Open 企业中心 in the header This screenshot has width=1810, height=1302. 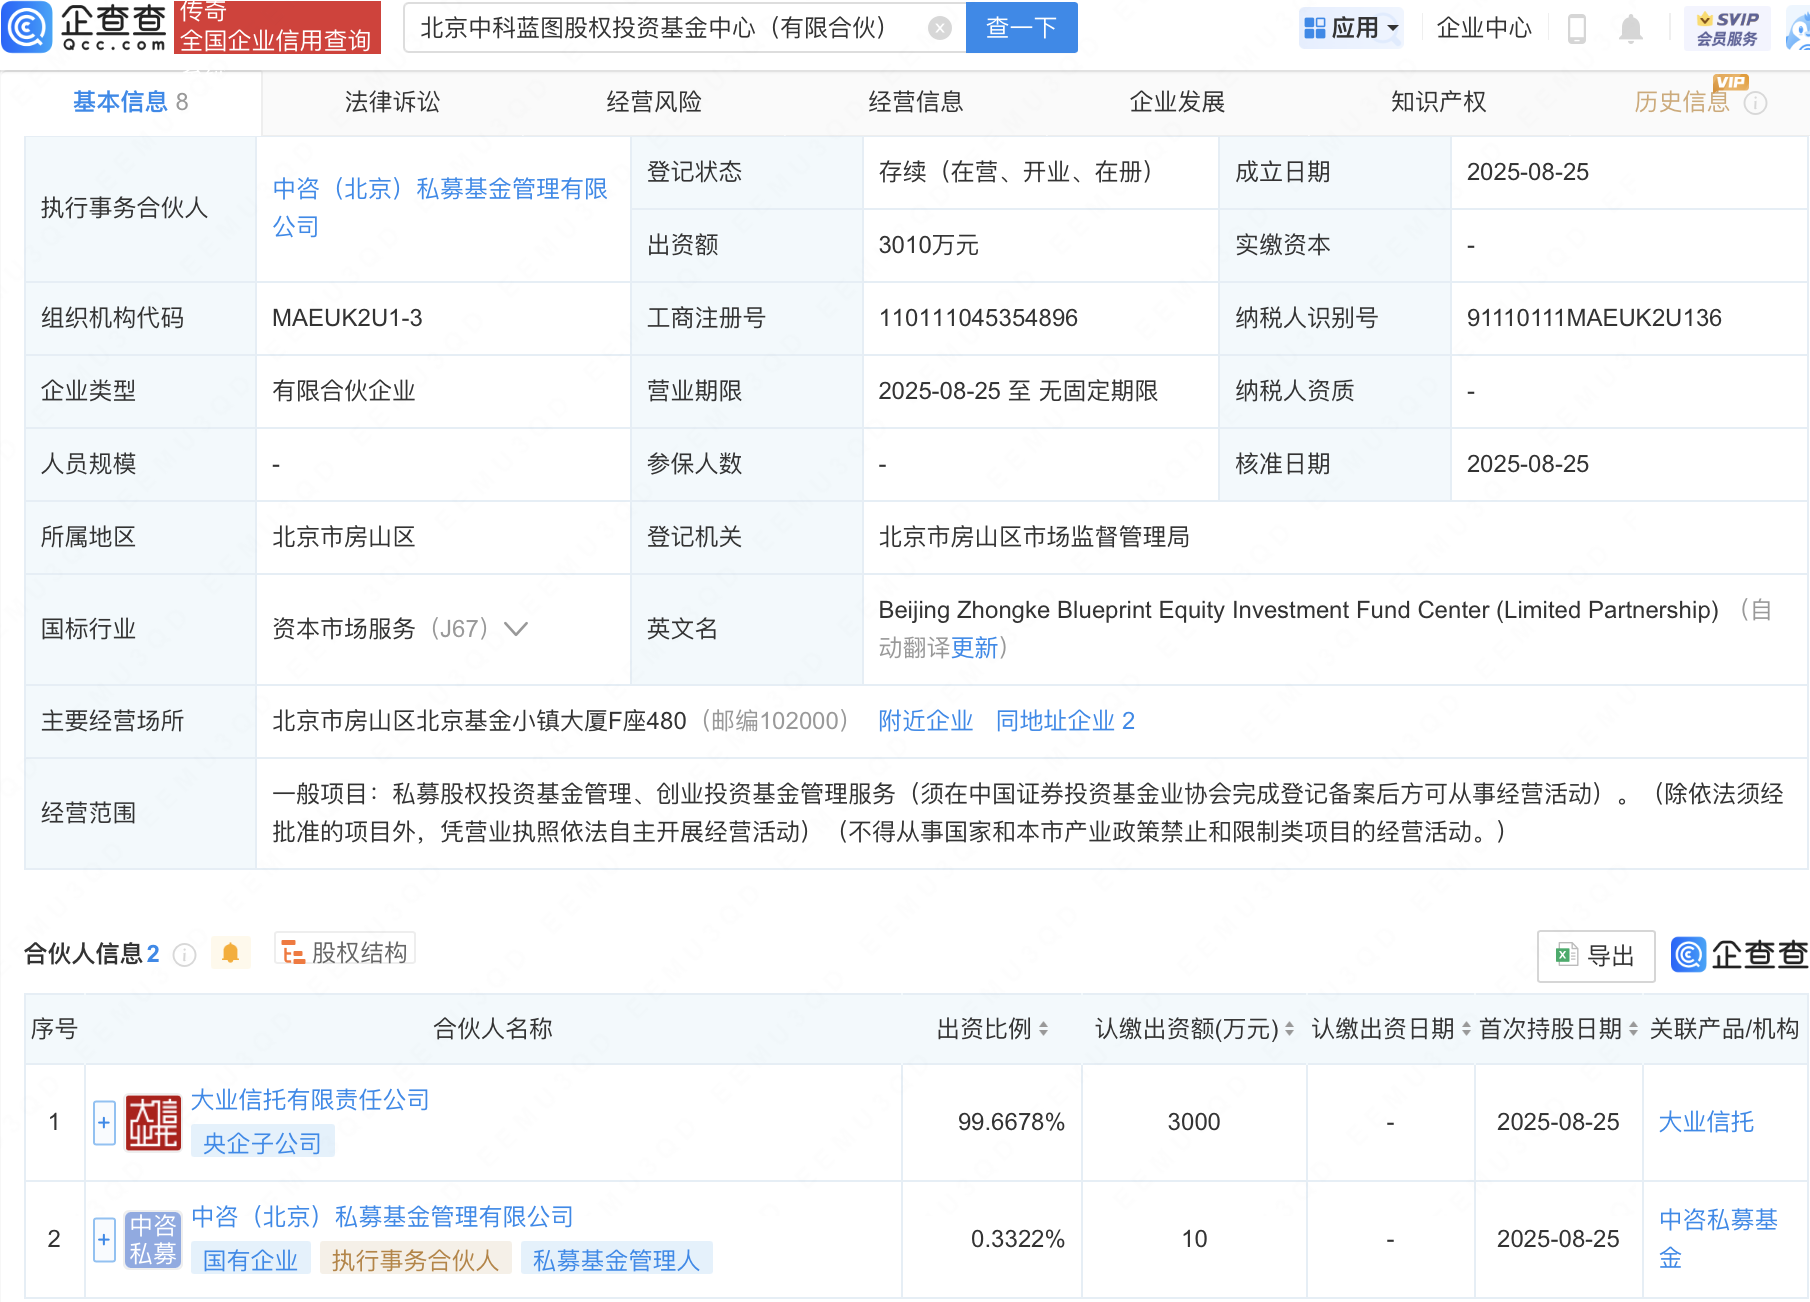click(x=1484, y=28)
